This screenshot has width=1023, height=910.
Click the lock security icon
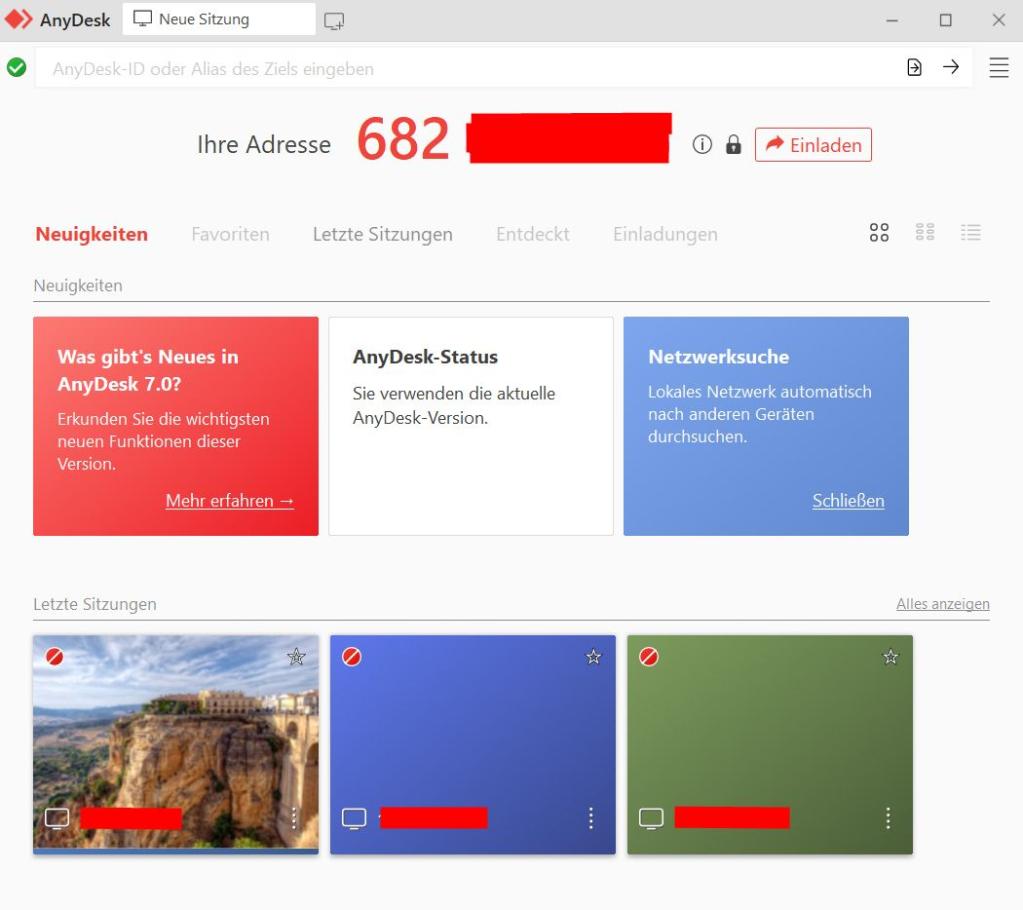point(733,145)
